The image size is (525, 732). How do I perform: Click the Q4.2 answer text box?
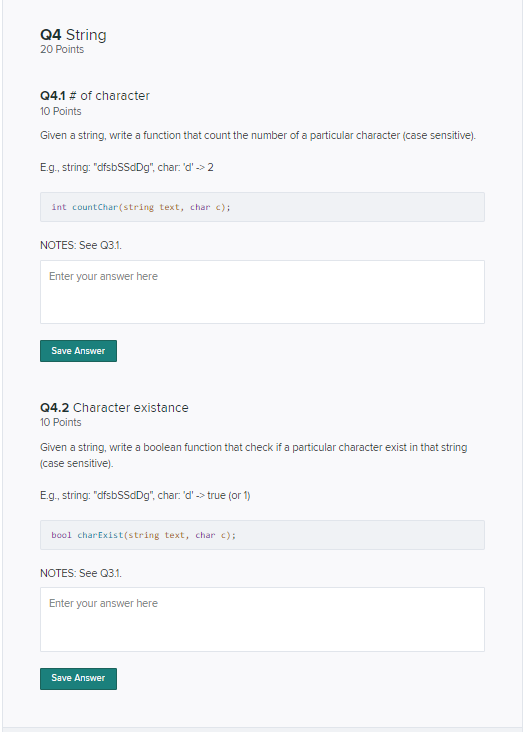[262, 619]
